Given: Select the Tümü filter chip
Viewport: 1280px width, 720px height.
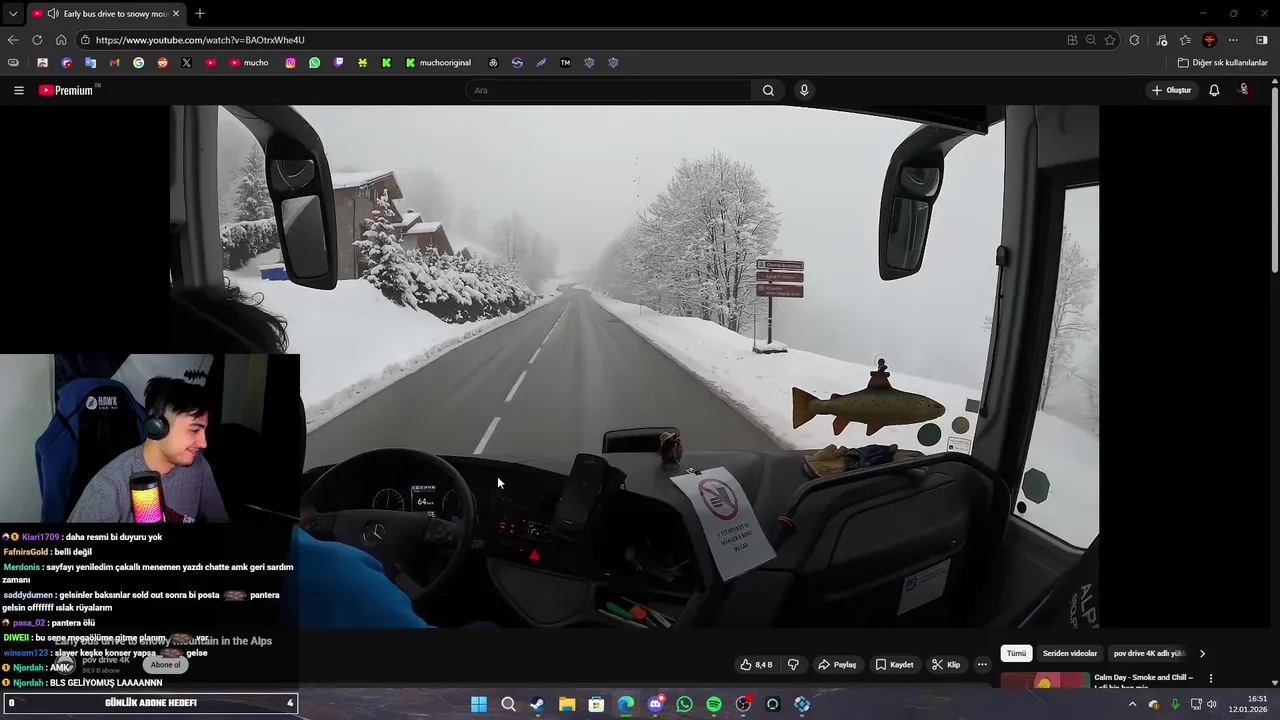Looking at the screenshot, I should click(x=1016, y=653).
